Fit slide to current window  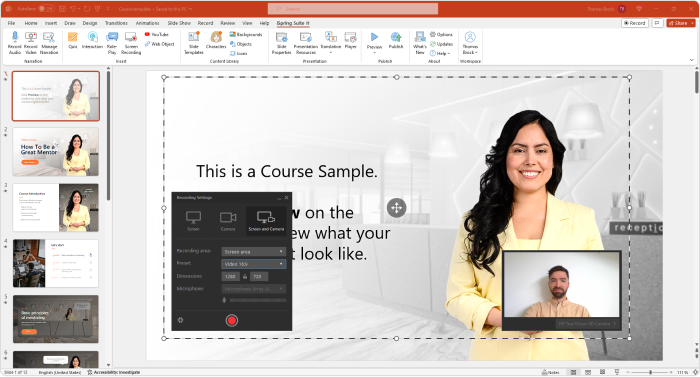tap(695, 372)
